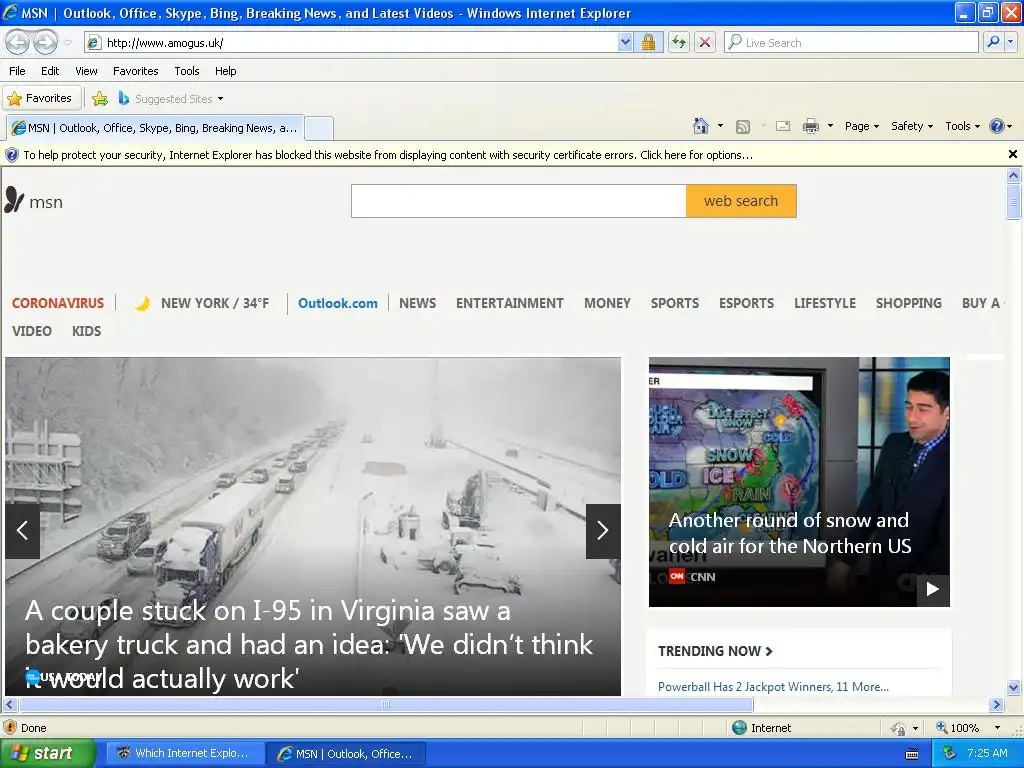Screen dimensions: 1024x768
Task: Open the CORONAVIRUS nav link
Action: (58, 303)
